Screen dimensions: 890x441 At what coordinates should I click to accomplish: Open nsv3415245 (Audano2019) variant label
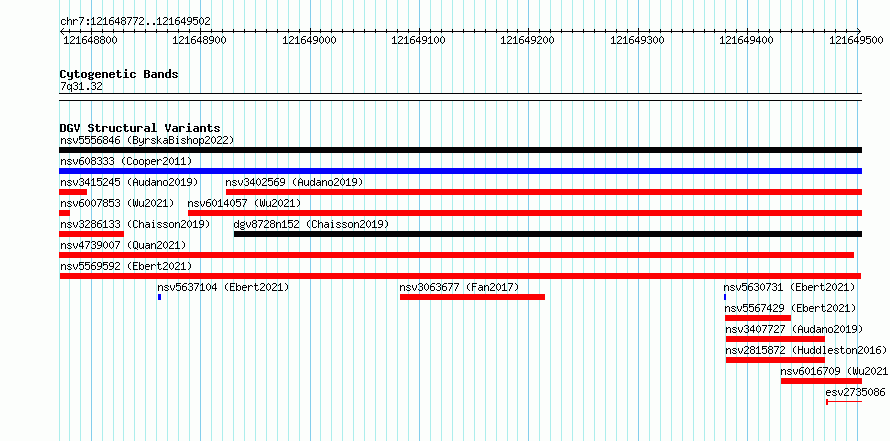129,182
